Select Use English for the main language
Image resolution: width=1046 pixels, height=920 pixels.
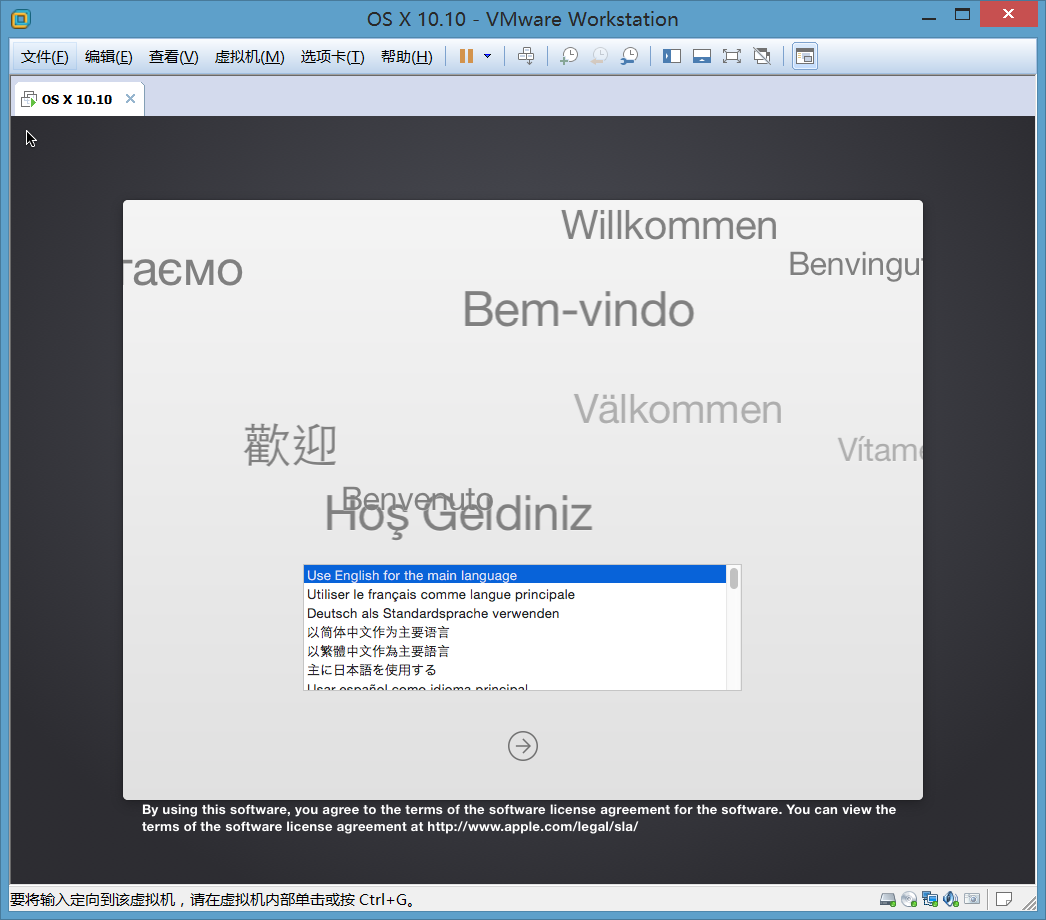point(514,575)
